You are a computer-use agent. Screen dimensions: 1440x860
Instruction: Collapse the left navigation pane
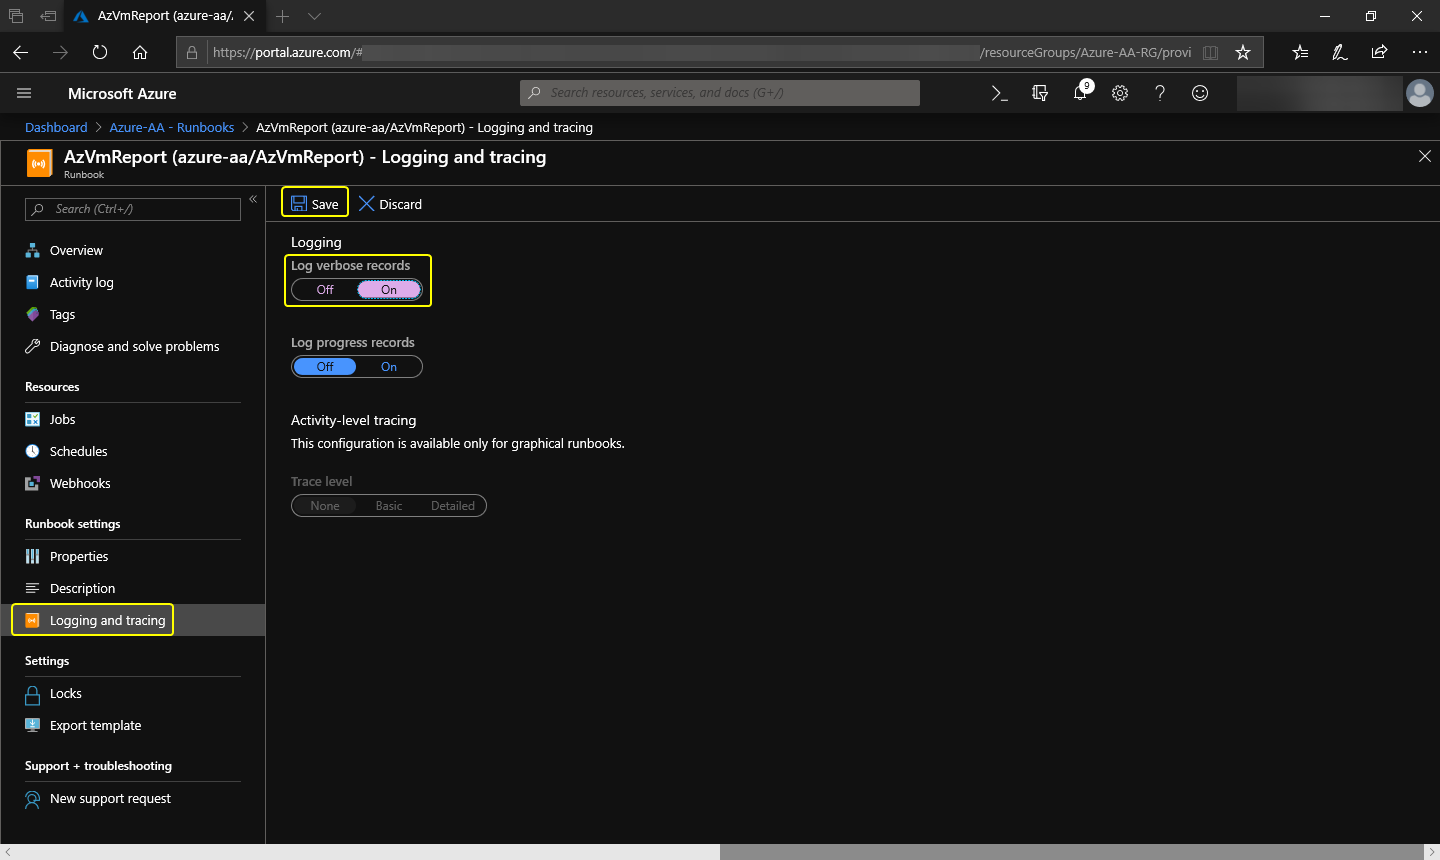coord(253,199)
